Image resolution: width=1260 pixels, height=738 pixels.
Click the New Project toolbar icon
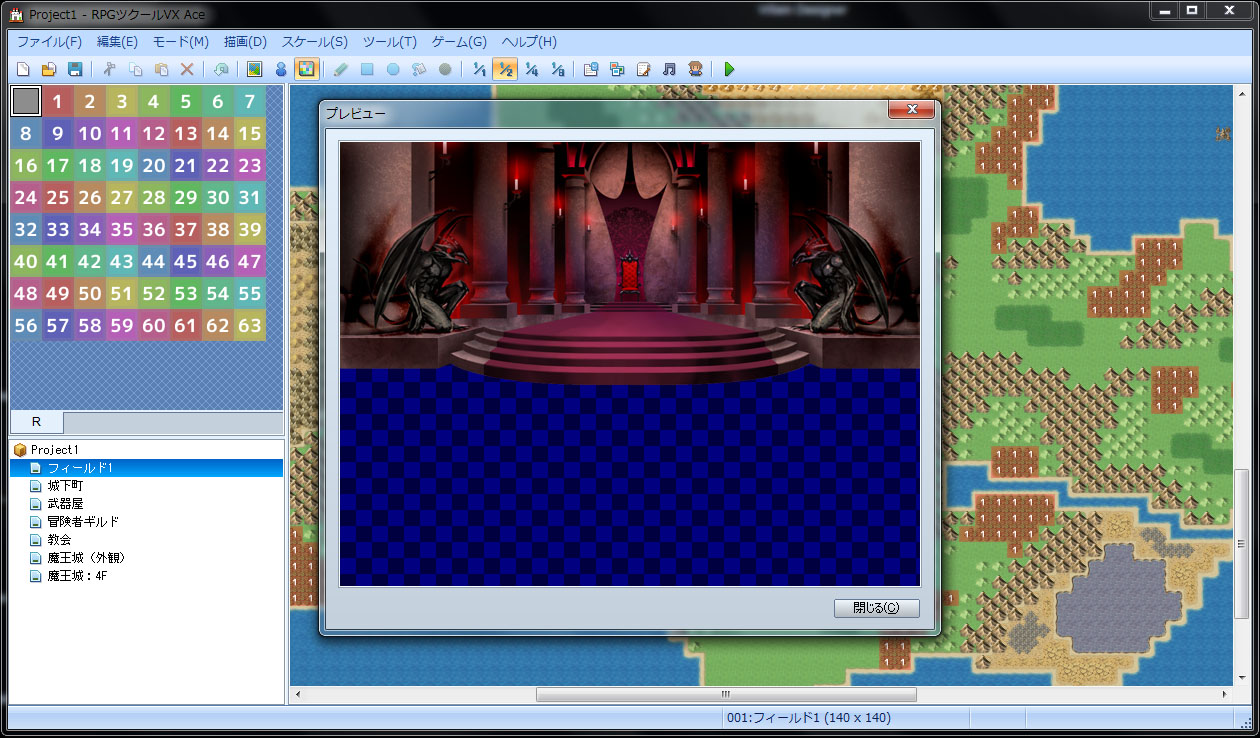point(23,70)
